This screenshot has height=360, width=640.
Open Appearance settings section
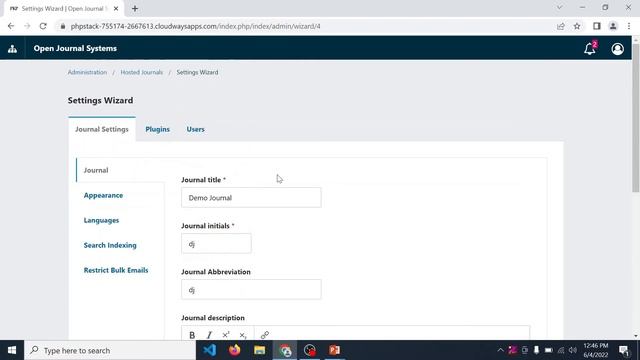coord(103,196)
